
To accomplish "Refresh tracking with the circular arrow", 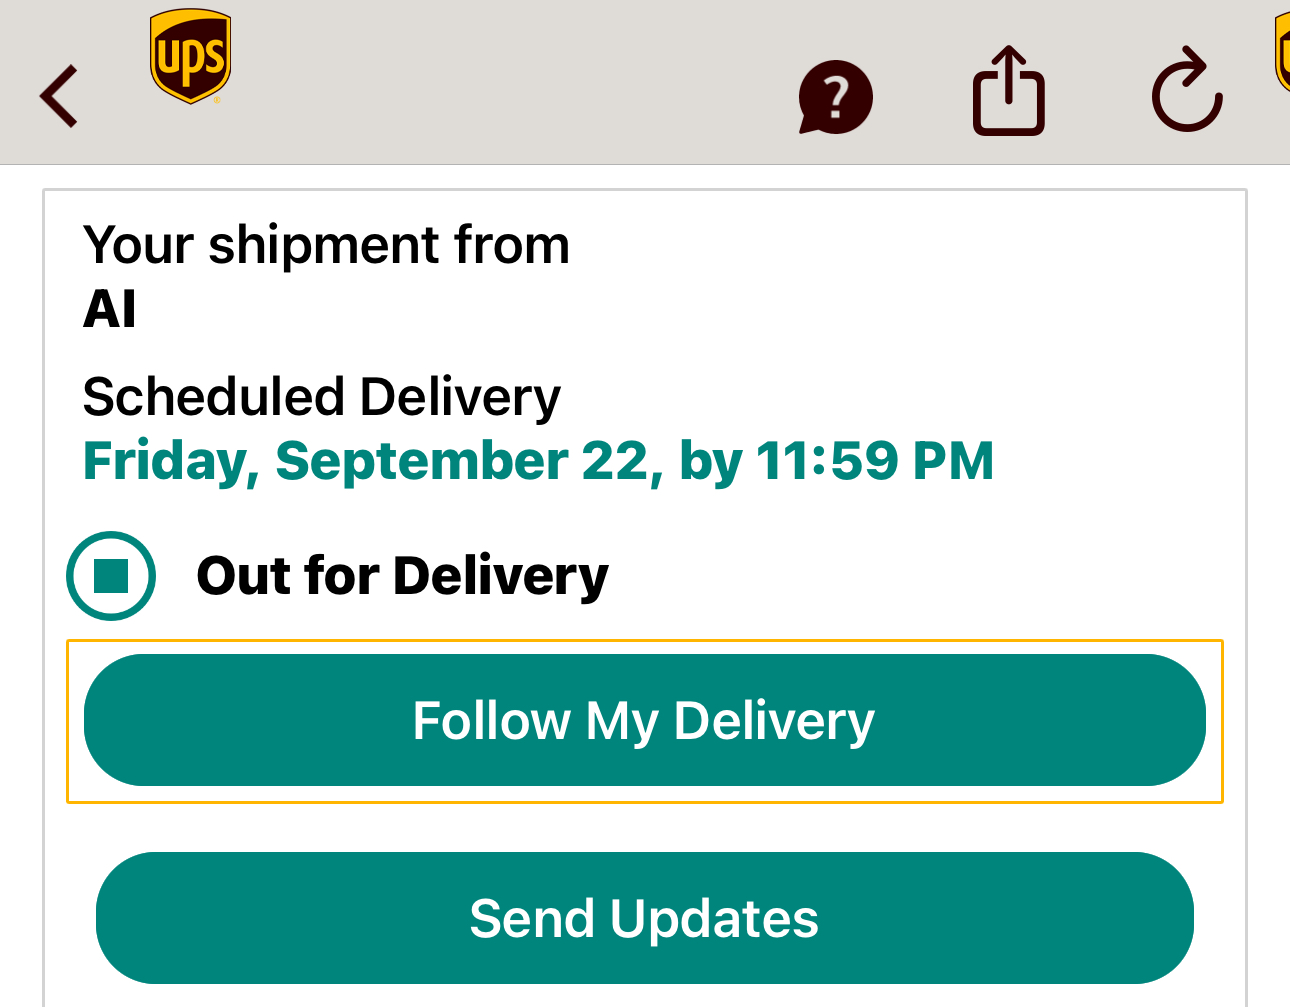I will pos(1187,91).
